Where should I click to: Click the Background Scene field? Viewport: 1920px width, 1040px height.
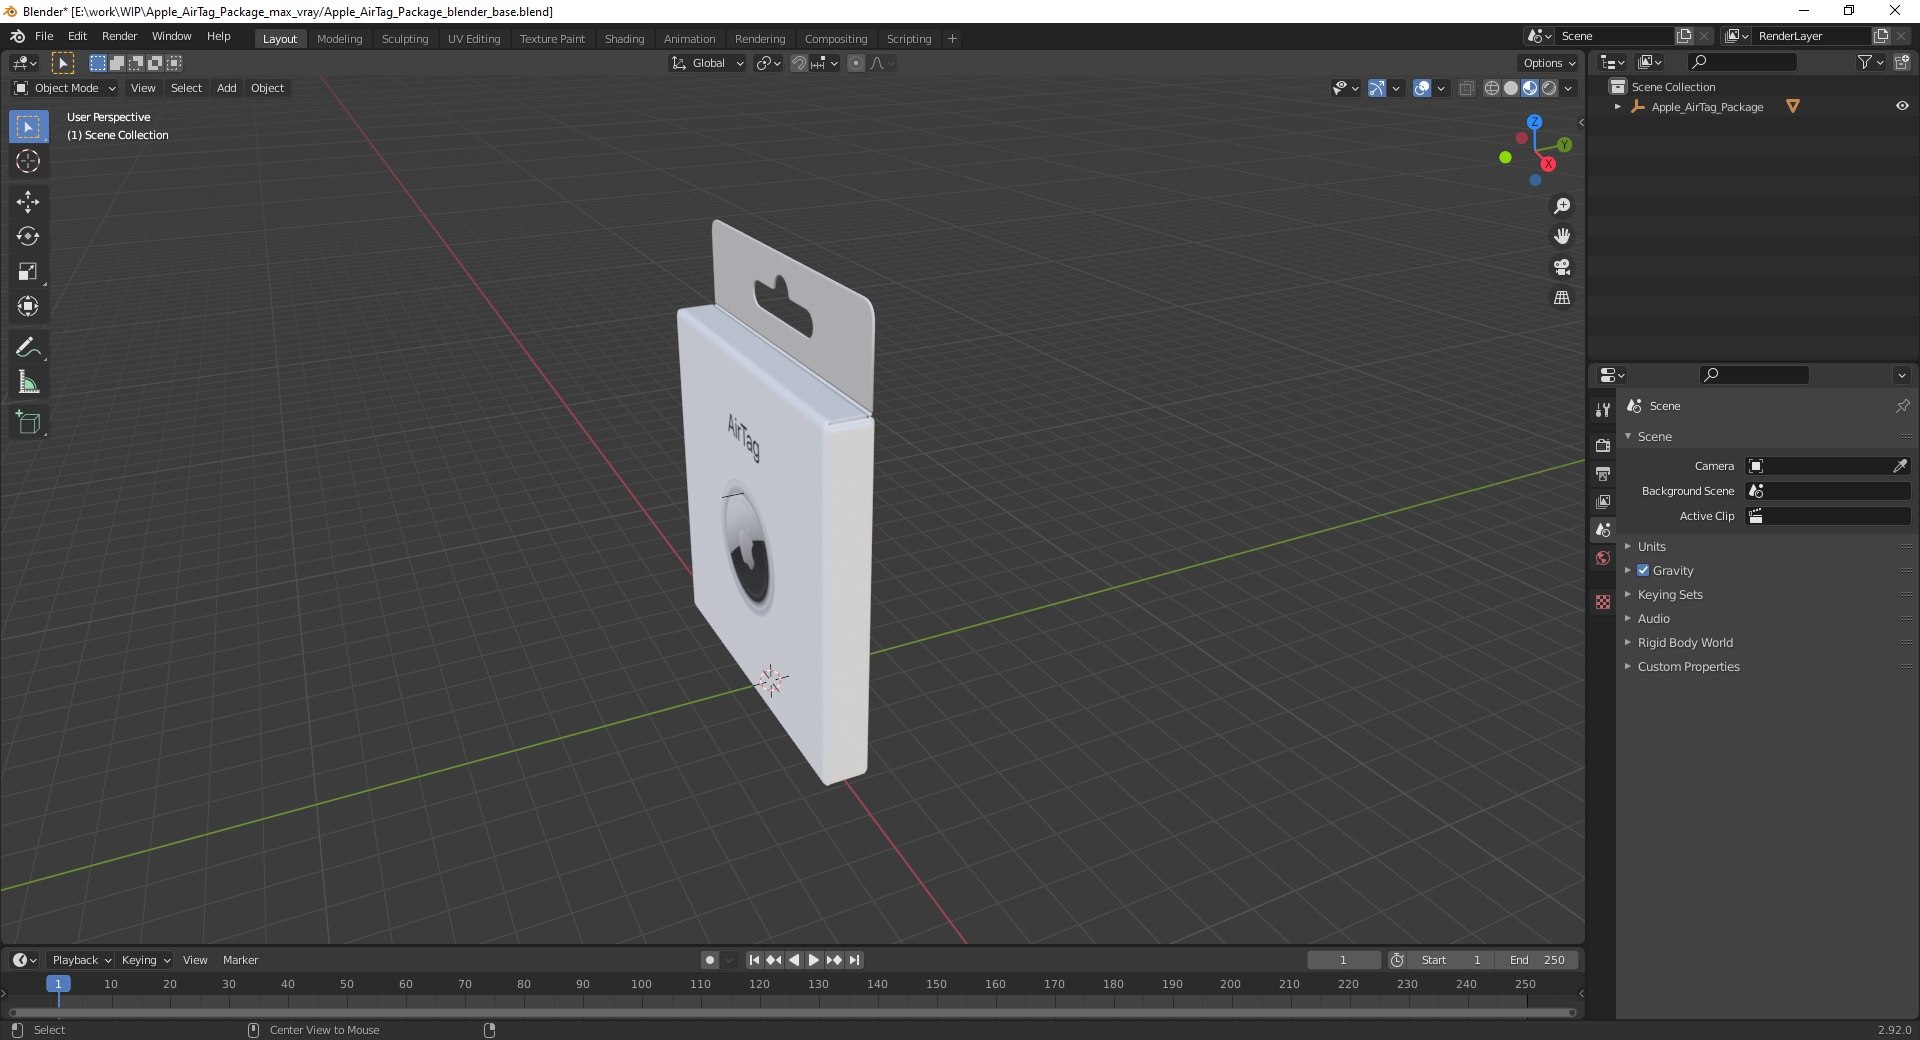[x=1828, y=491]
